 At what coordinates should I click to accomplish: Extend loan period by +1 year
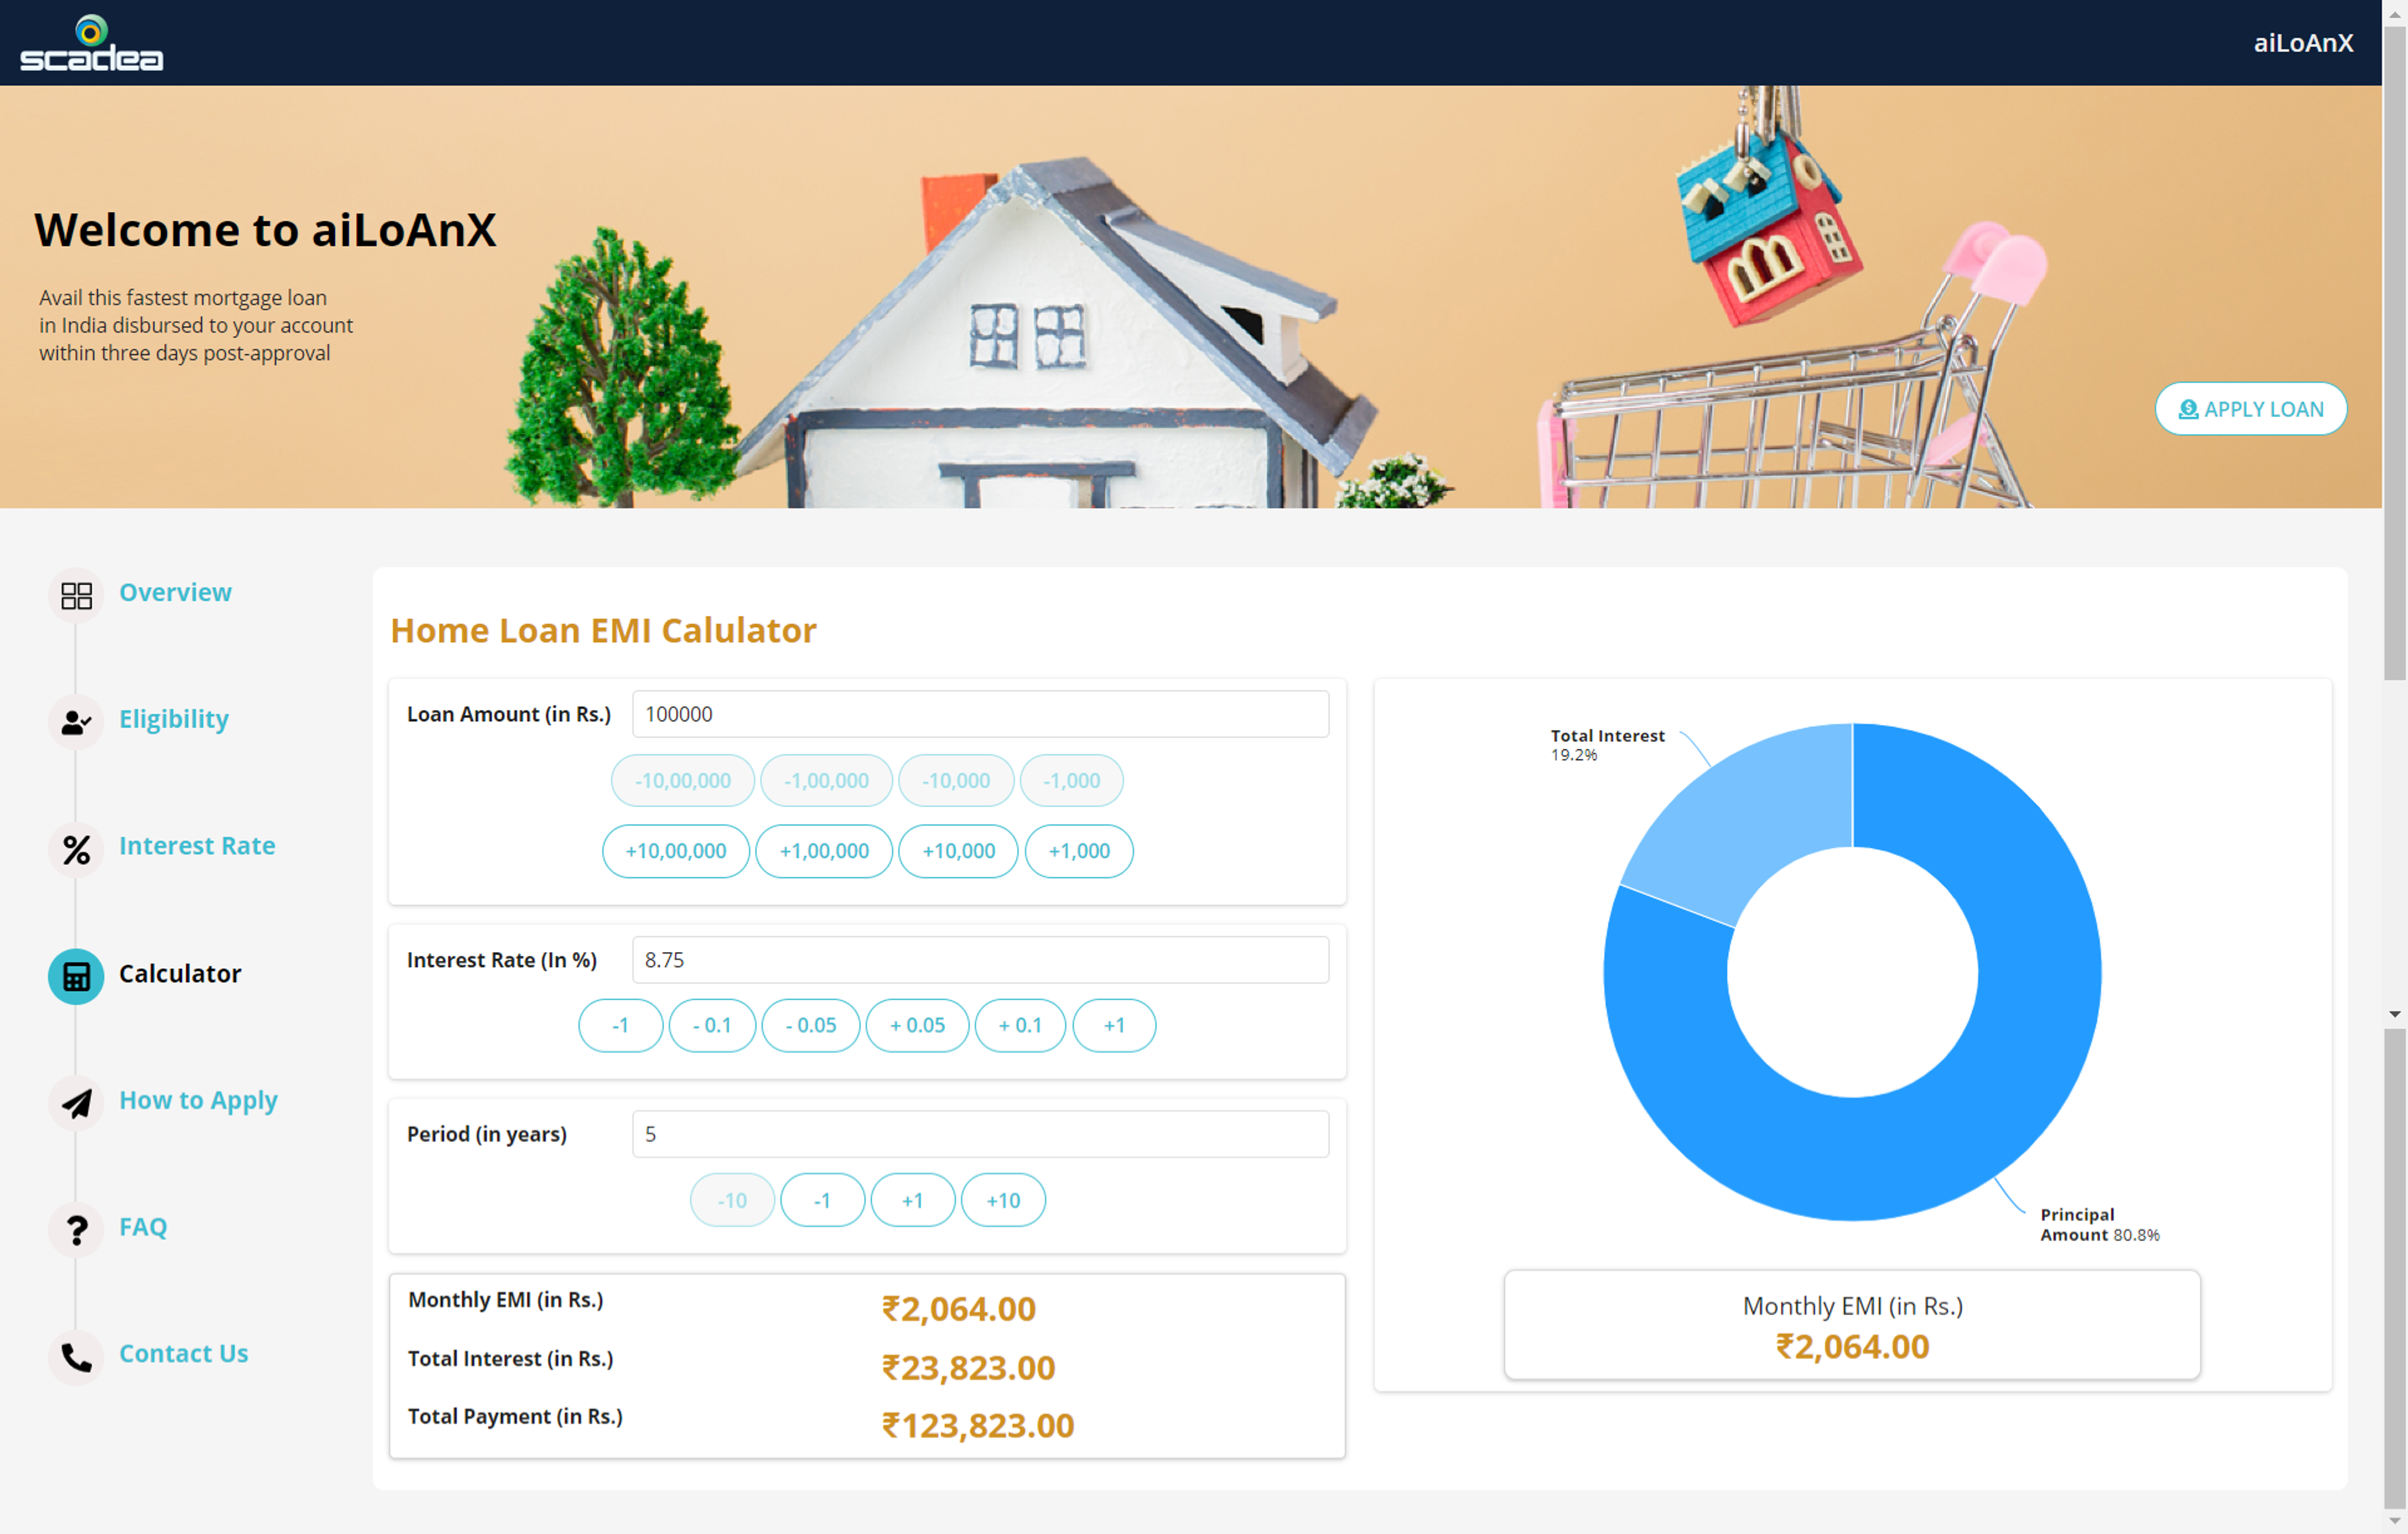(912, 1200)
